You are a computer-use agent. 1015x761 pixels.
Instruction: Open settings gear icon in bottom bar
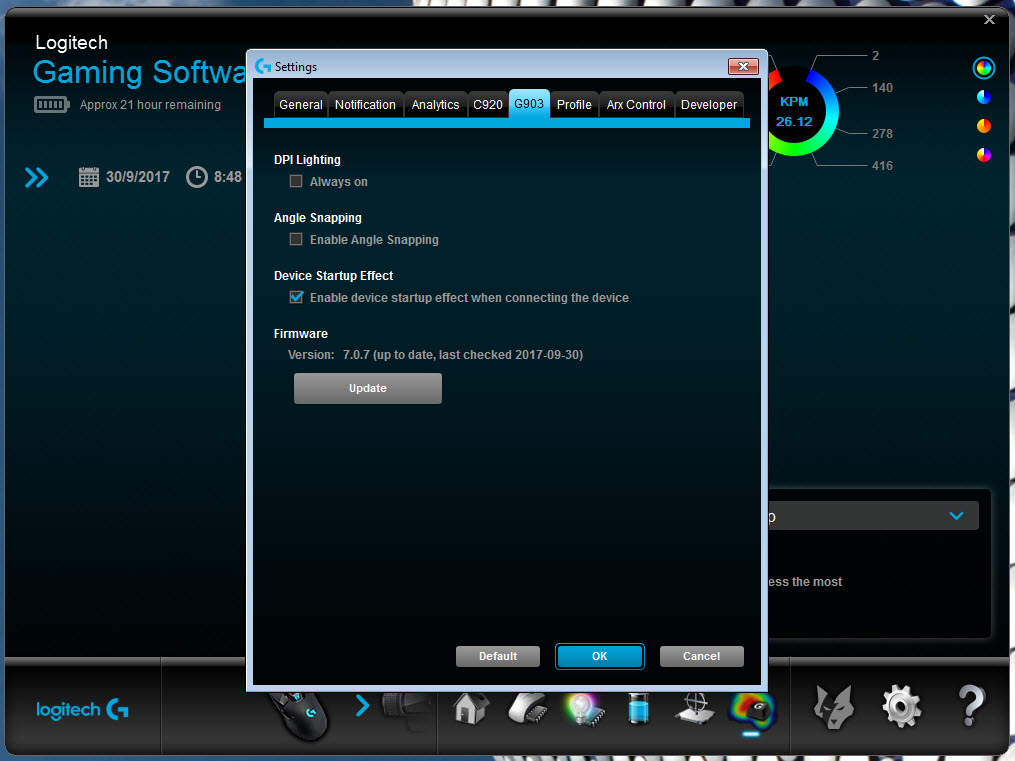point(902,706)
